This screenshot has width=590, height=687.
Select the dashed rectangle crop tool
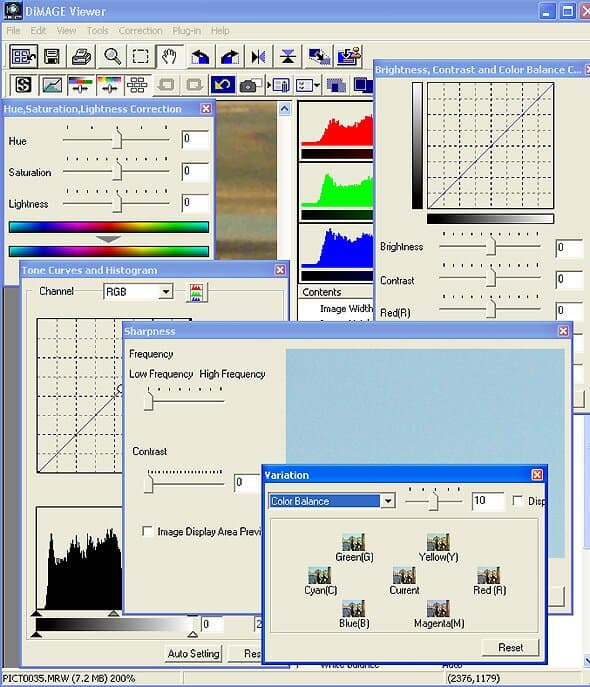coord(141,57)
